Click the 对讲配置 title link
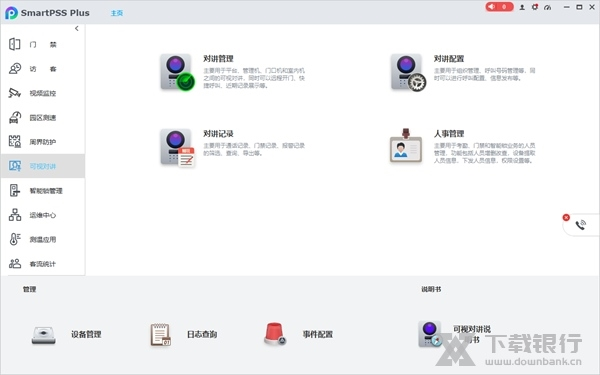The image size is (600, 375). click(x=449, y=59)
